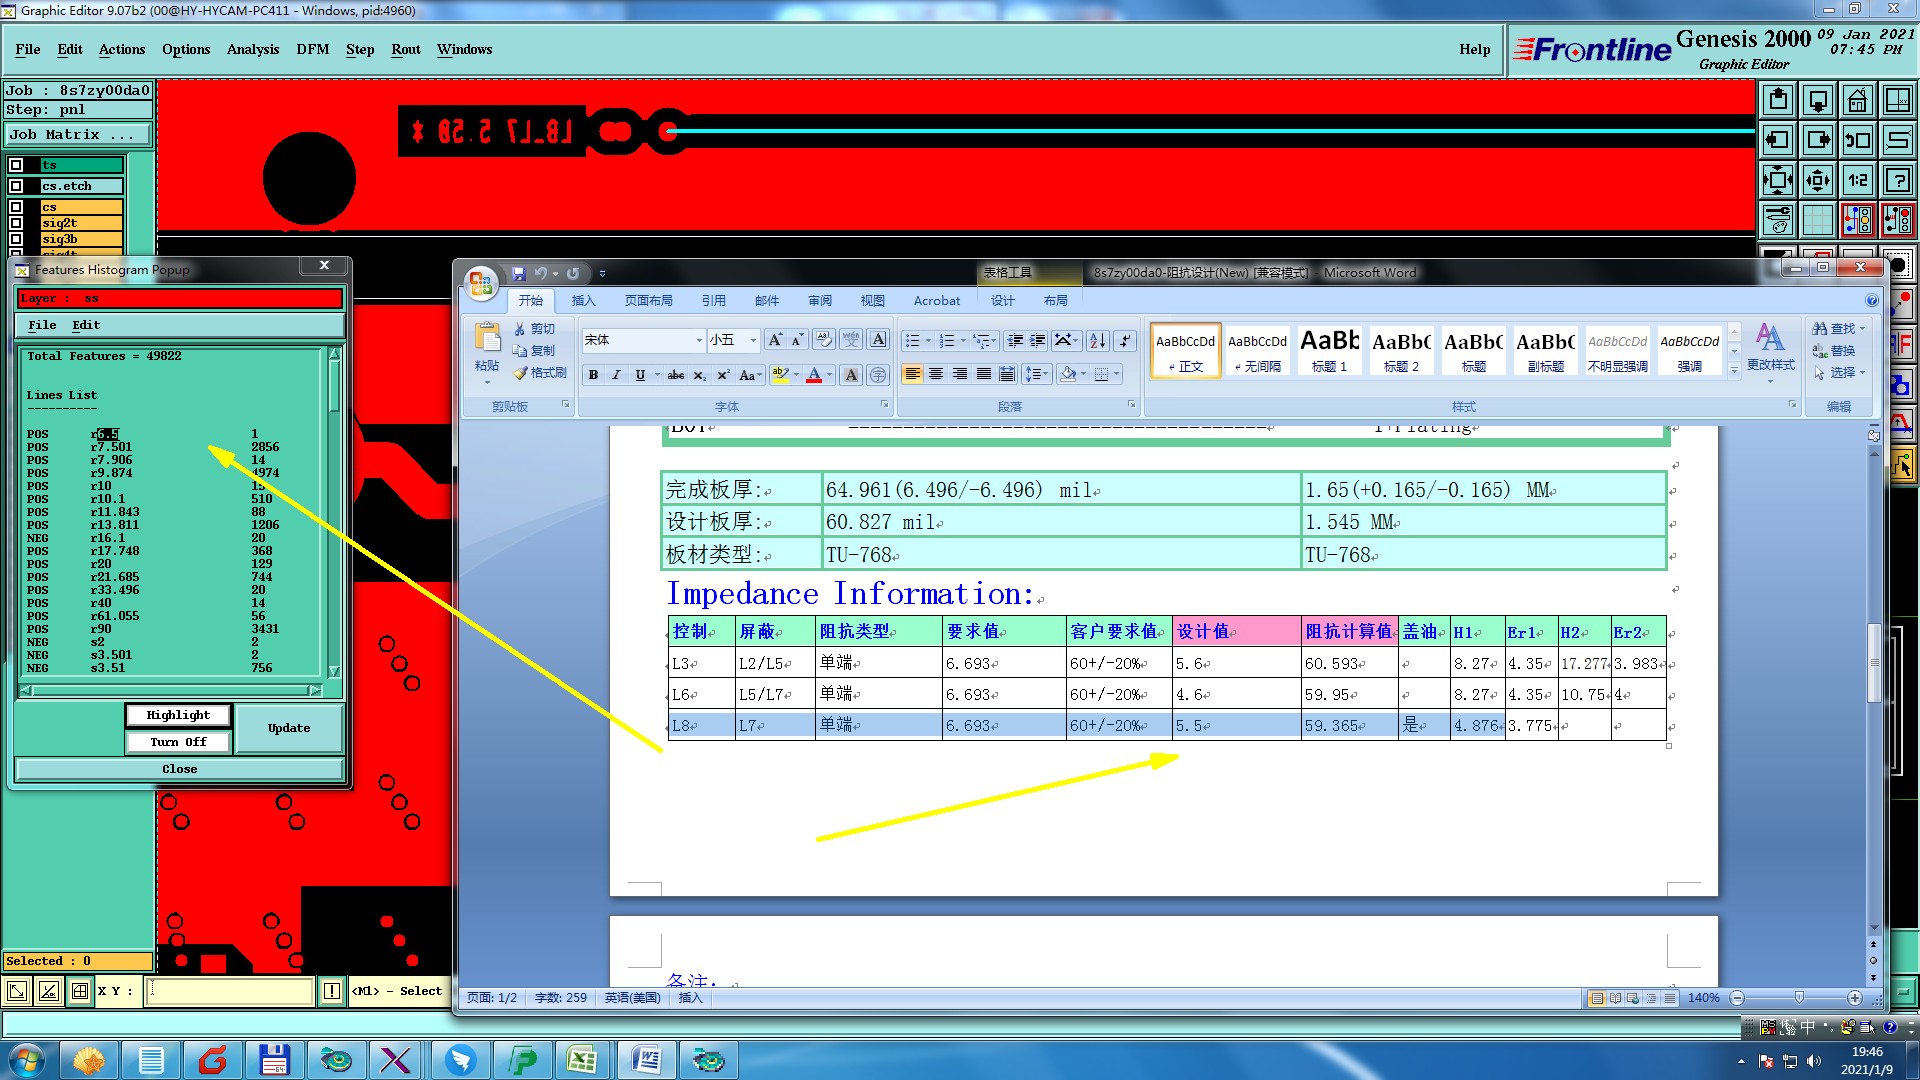Open the grid display icon

point(1817,220)
